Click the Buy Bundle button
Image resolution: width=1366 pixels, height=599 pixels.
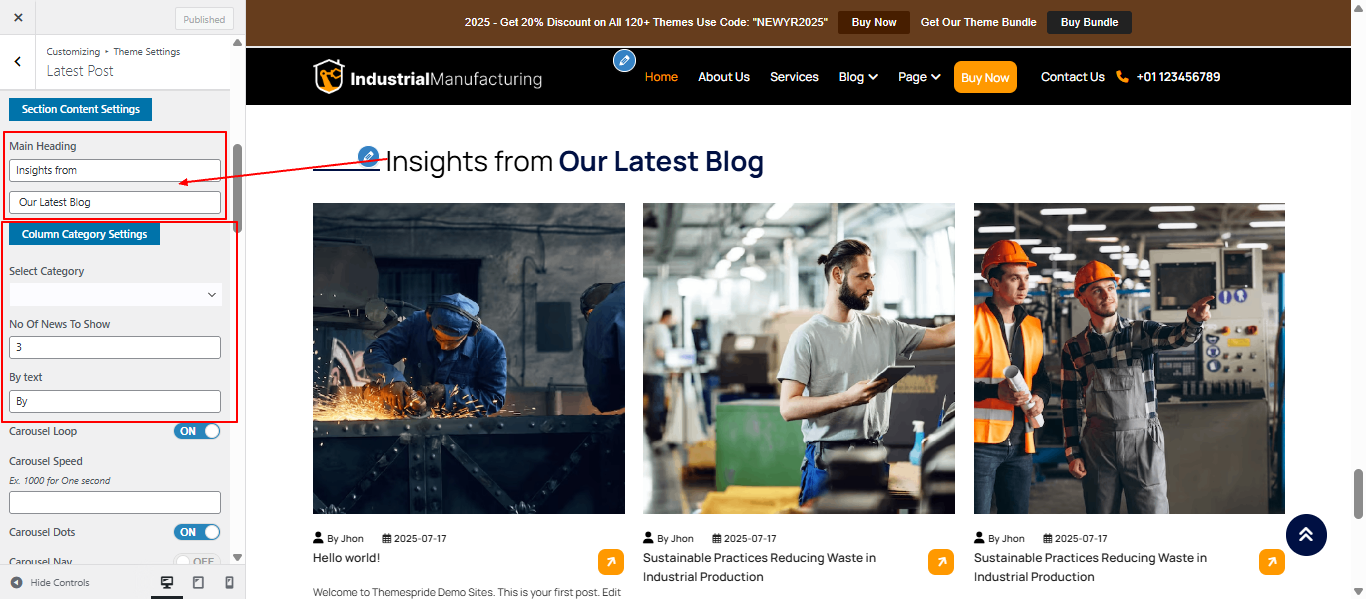tap(1089, 22)
